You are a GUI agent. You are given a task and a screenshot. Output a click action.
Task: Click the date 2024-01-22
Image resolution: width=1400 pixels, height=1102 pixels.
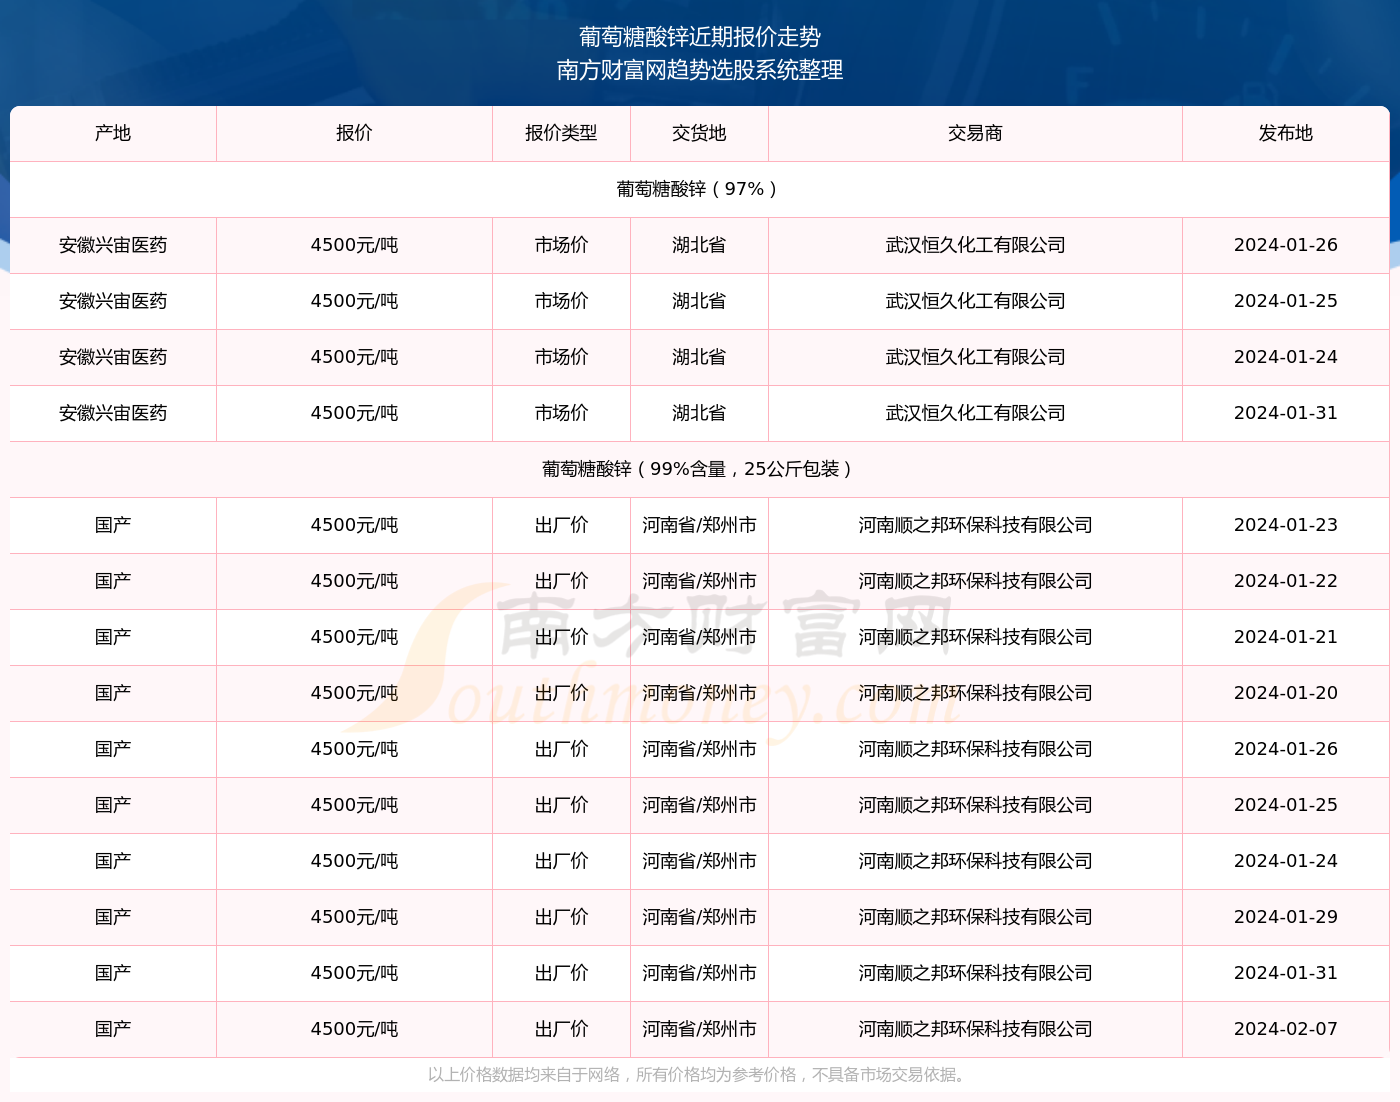[1285, 581]
